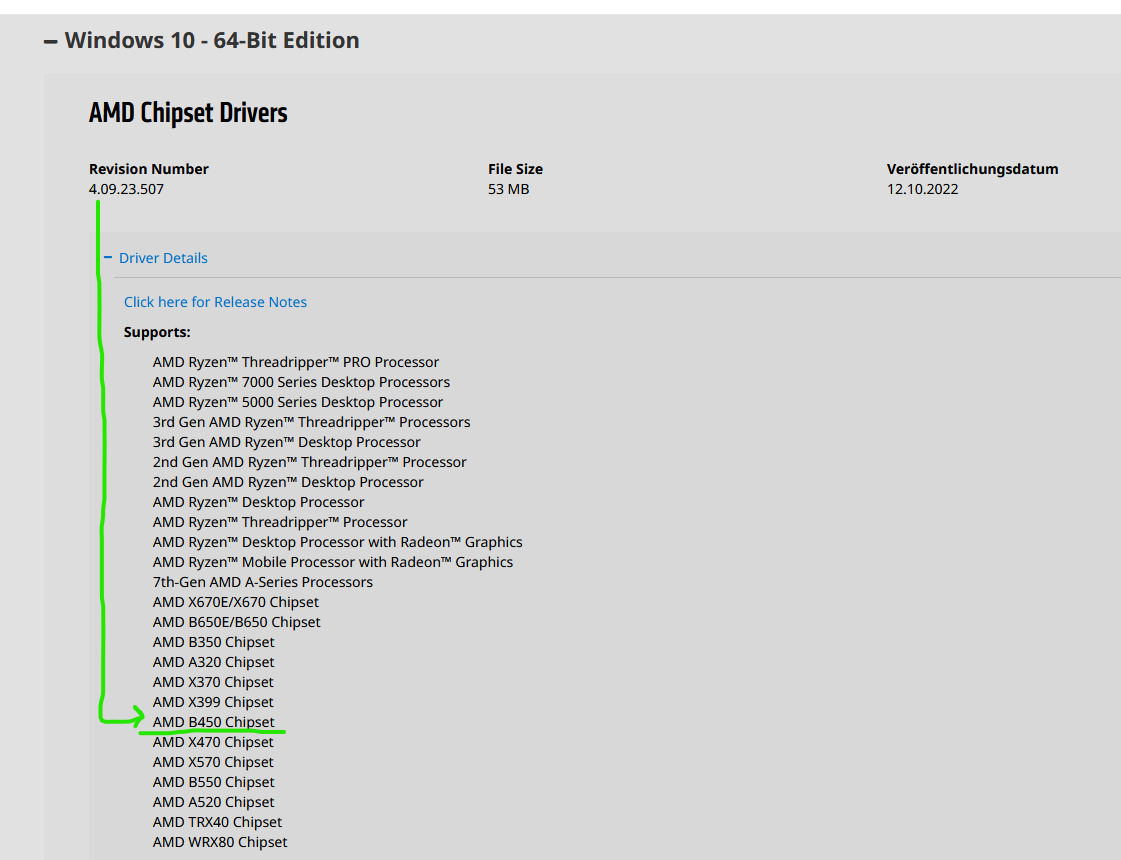Select AMD B650E/B650 Chipset entry
The image size is (1121, 860).
tap(237, 623)
